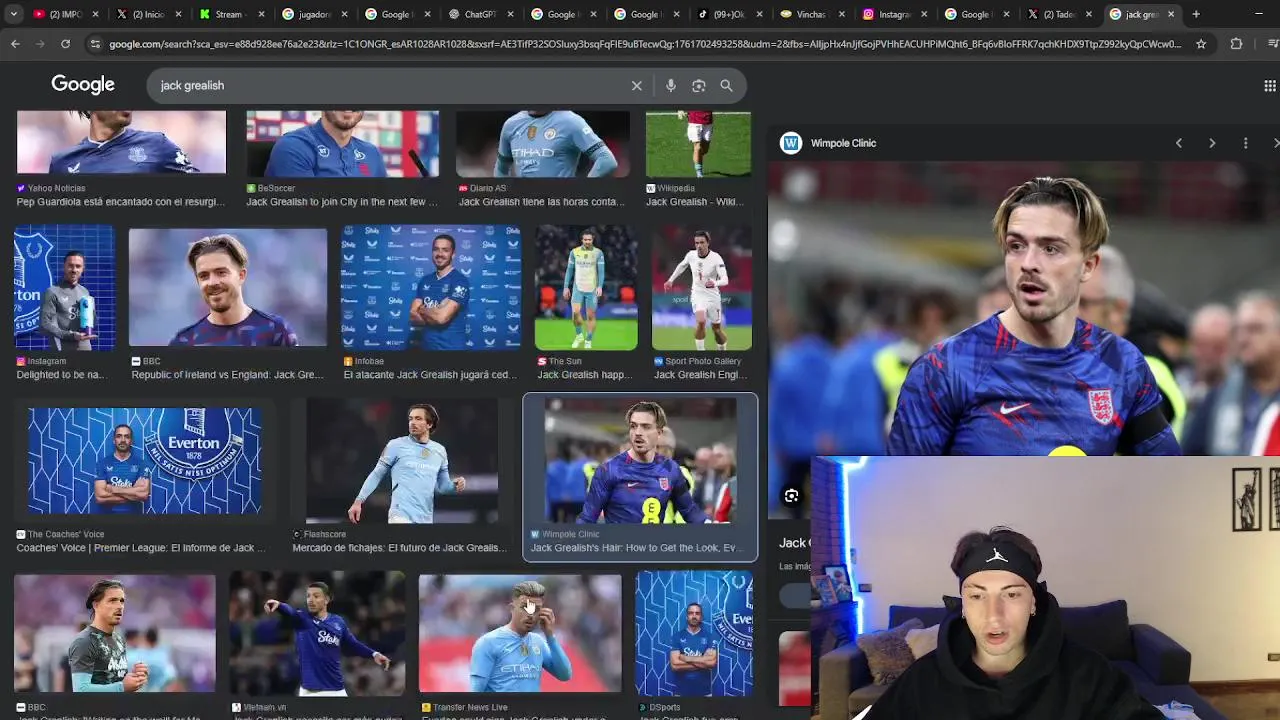Click the browser forward arrow
Screen dimensions: 1280x720
[x=40, y=44]
